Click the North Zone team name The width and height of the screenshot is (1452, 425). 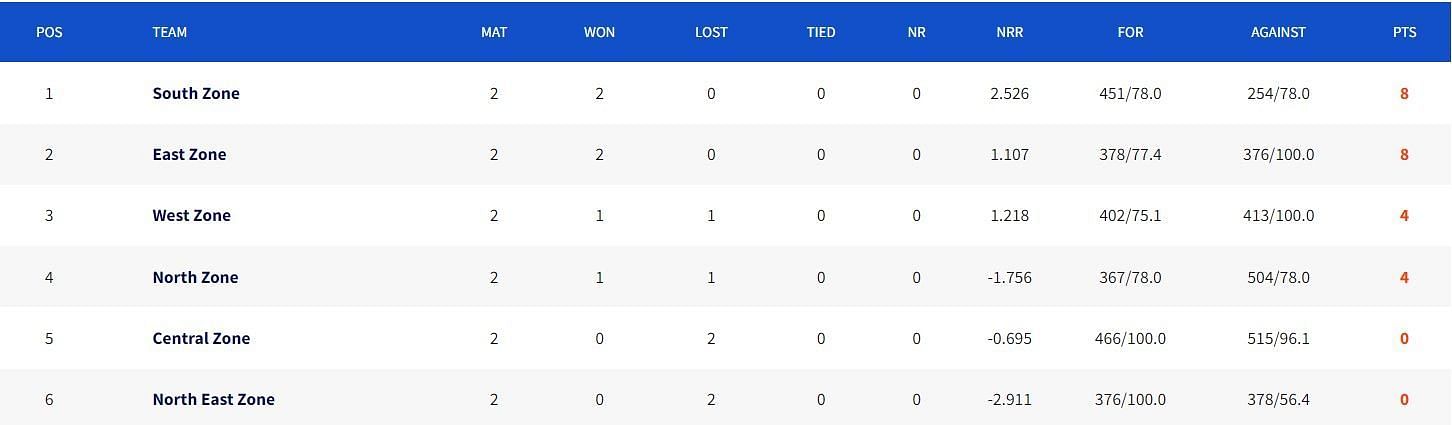pos(195,277)
